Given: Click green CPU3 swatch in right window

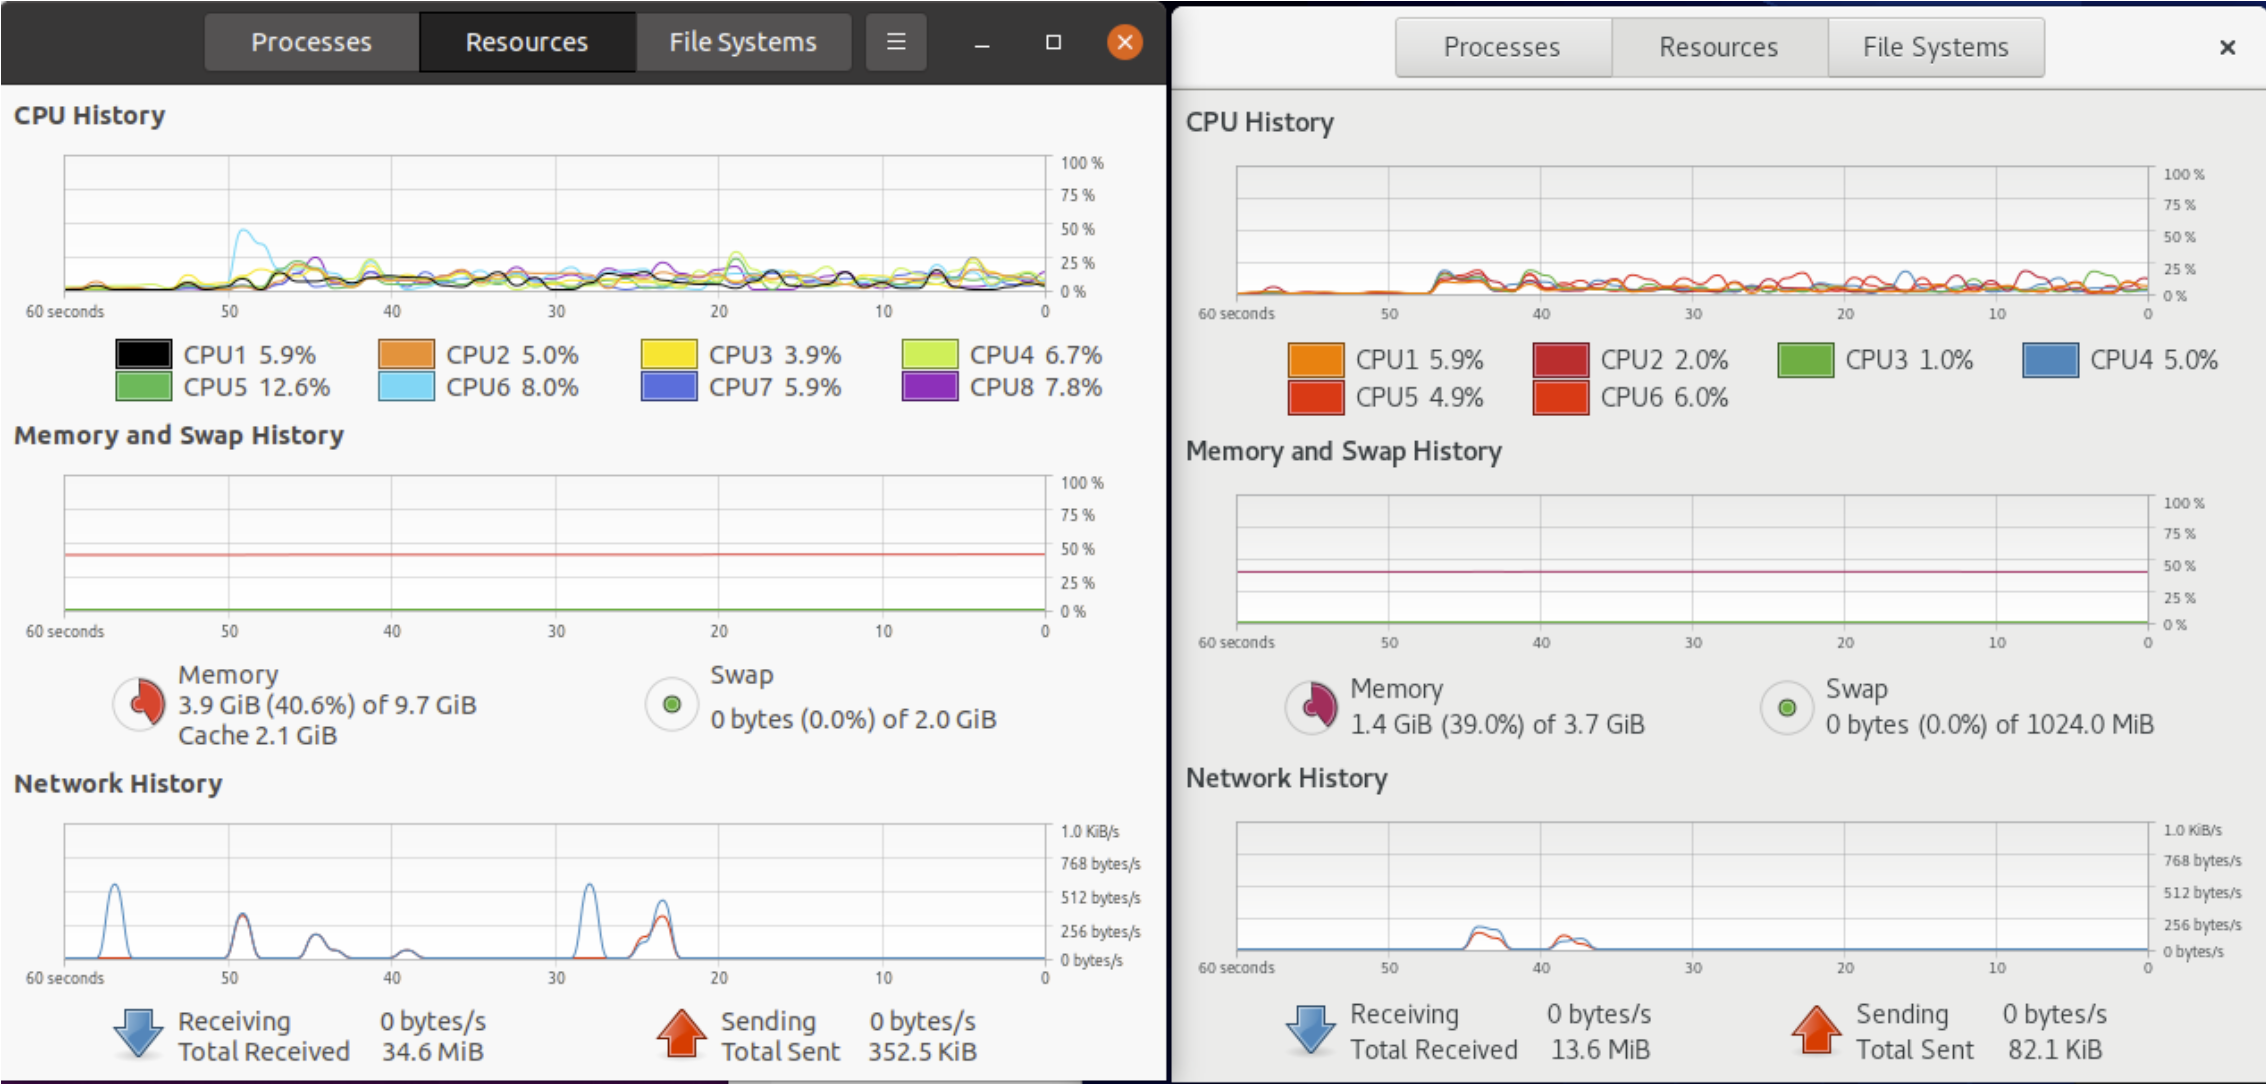Looking at the screenshot, I should click(x=1805, y=360).
